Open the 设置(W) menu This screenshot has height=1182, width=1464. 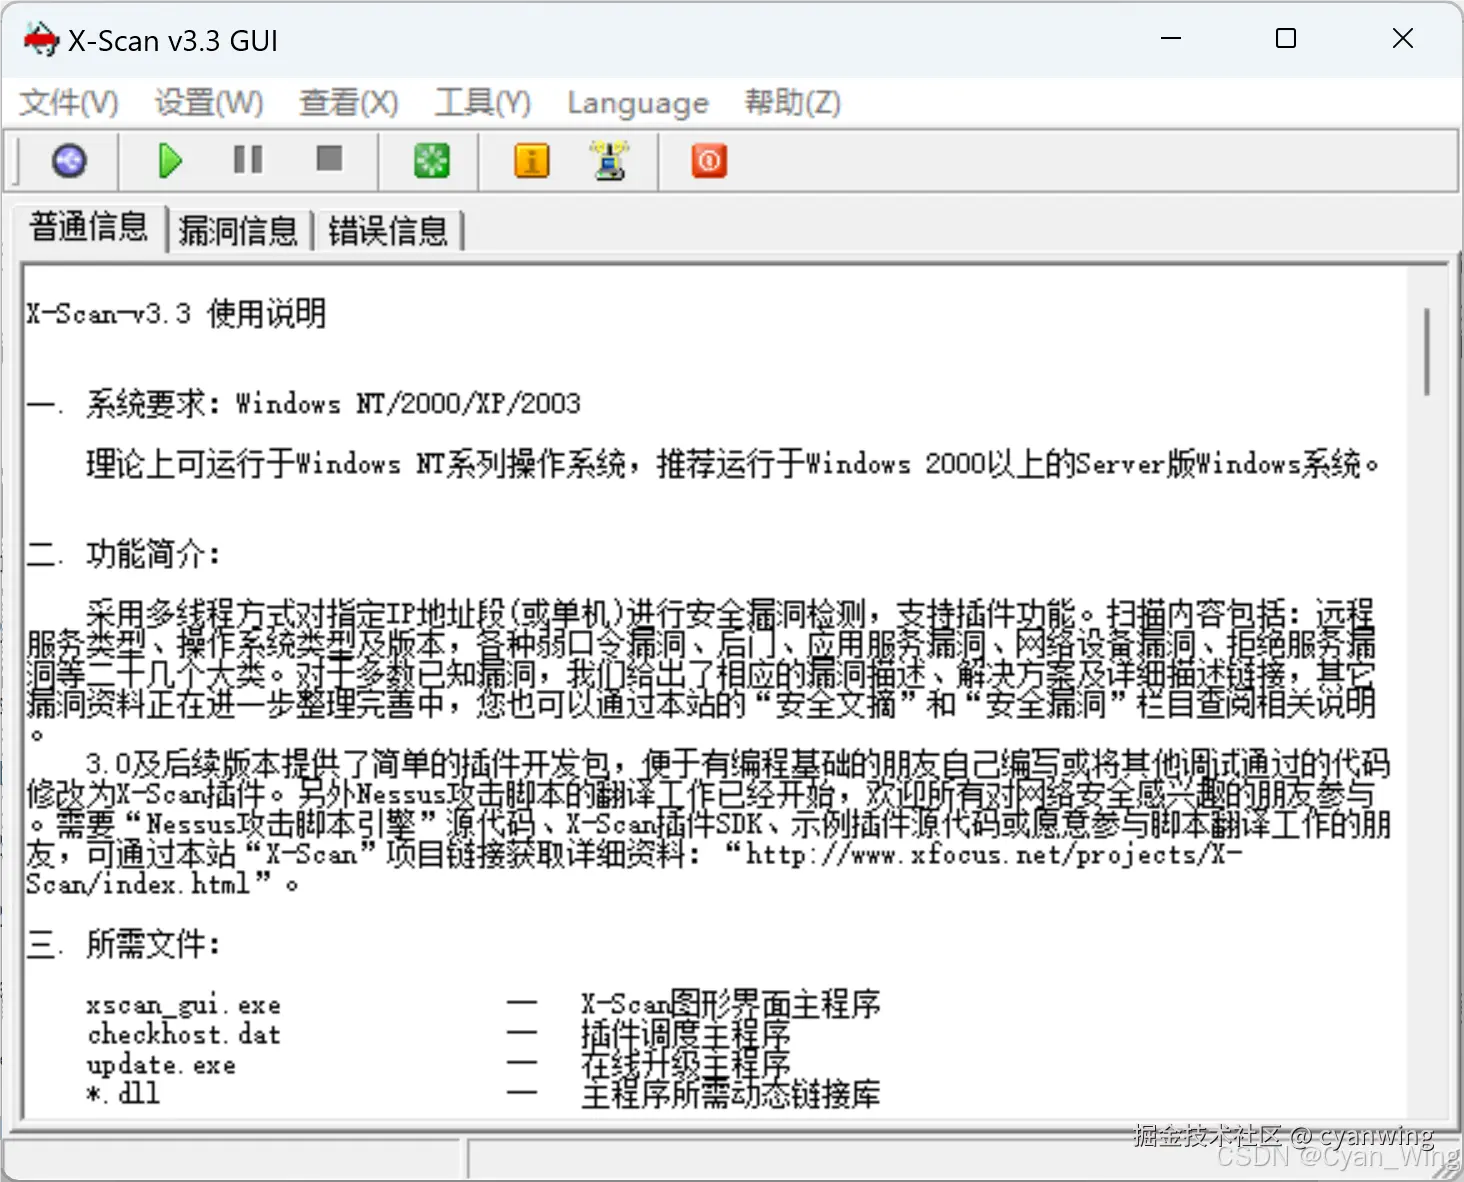(x=209, y=102)
